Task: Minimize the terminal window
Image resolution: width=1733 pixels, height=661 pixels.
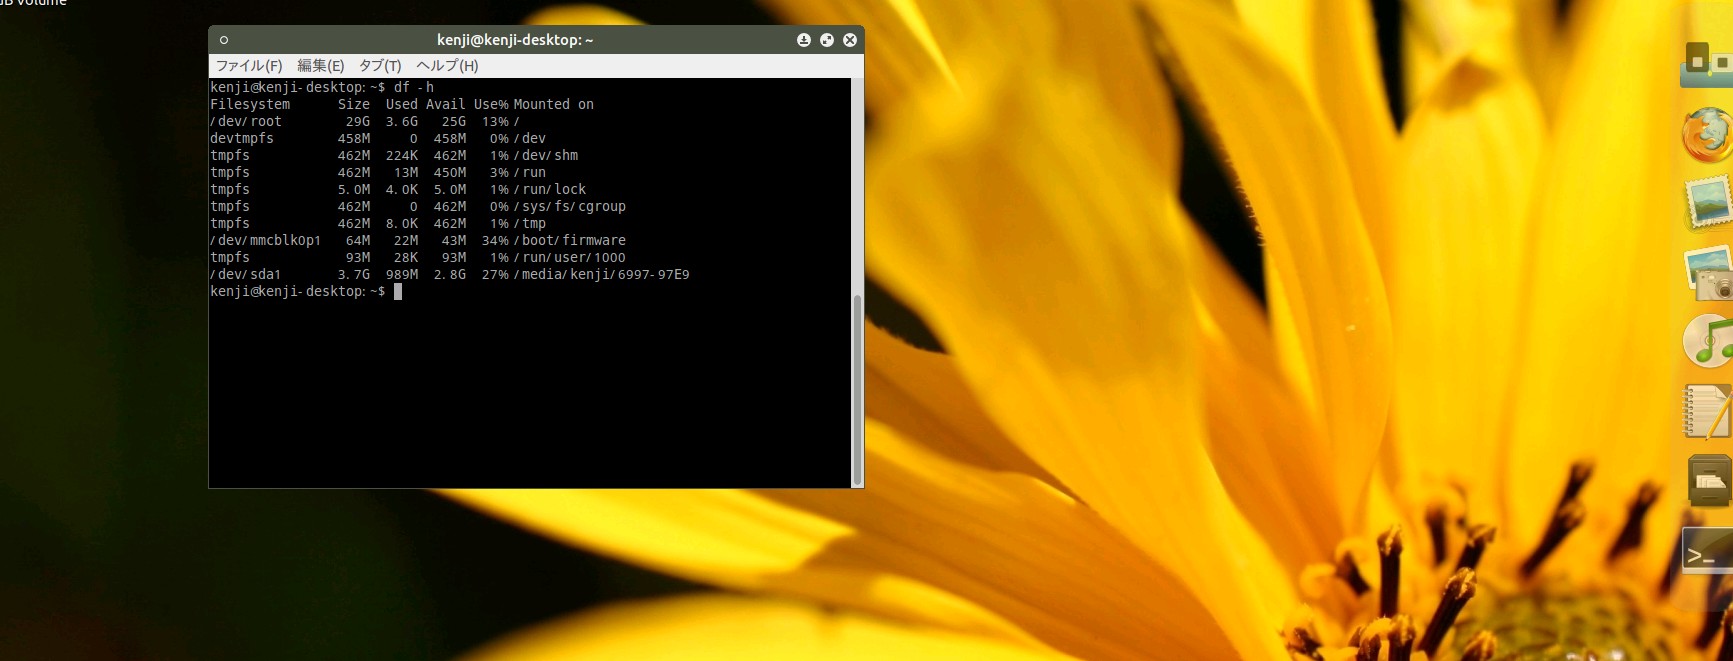Action: click(804, 40)
